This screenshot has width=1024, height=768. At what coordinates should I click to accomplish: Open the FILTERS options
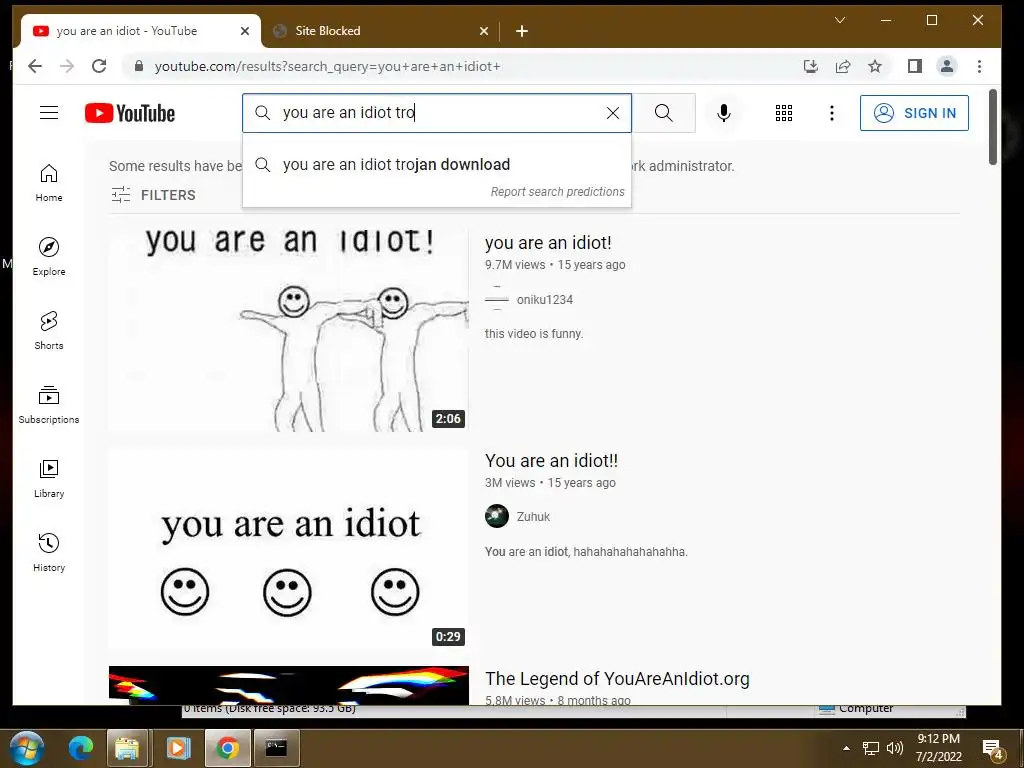(153, 195)
